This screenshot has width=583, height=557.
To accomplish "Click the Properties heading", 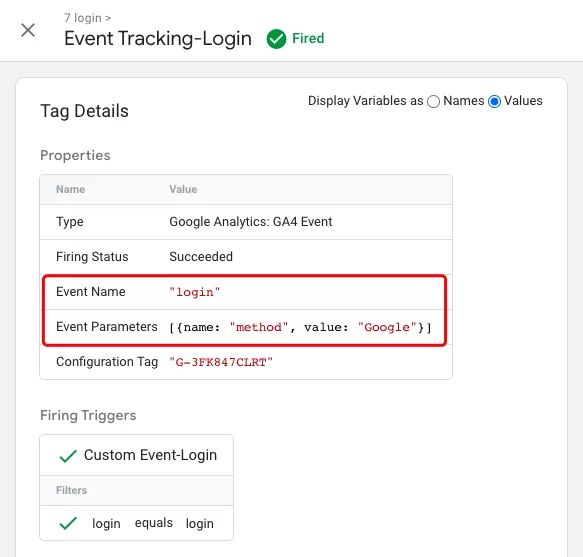I will pyautogui.click(x=75, y=155).
